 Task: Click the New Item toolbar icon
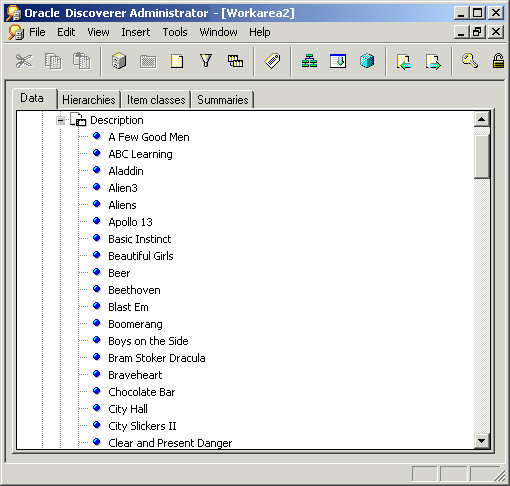pos(177,61)
